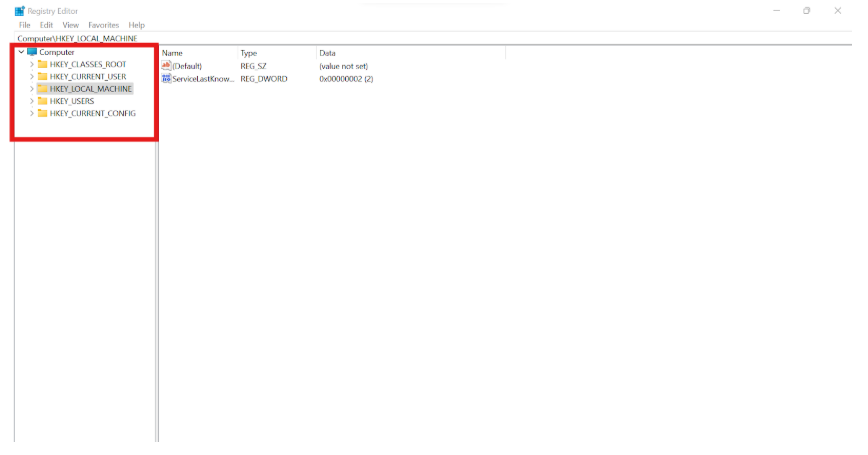This screenshot has width=868, height=455.
Task: Select the HKEY_USERS label
Action: click(72, 101)
